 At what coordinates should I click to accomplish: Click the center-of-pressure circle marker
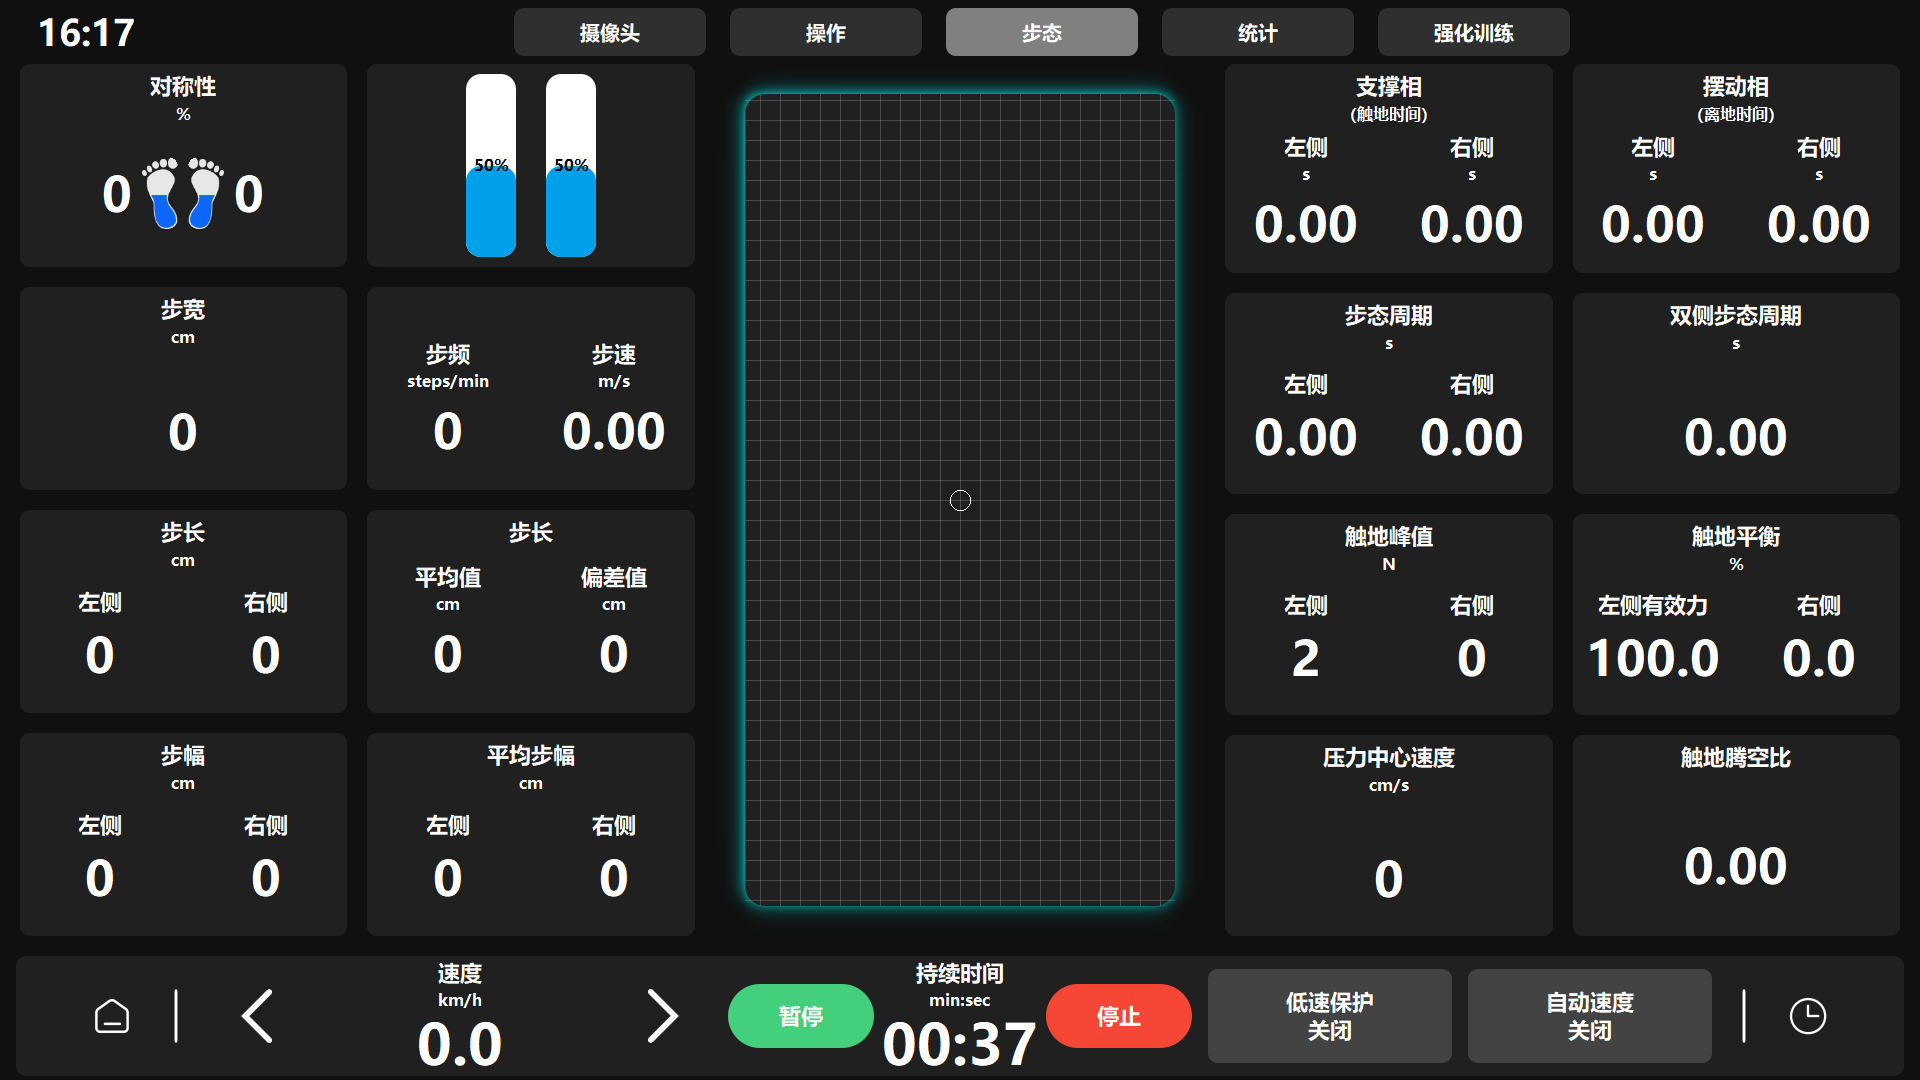click(x=960, y=500)
